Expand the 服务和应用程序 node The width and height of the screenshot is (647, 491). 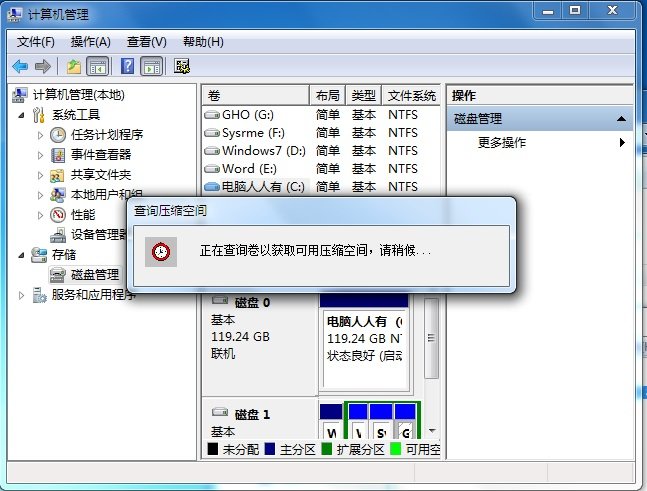[x=21, y=295]
